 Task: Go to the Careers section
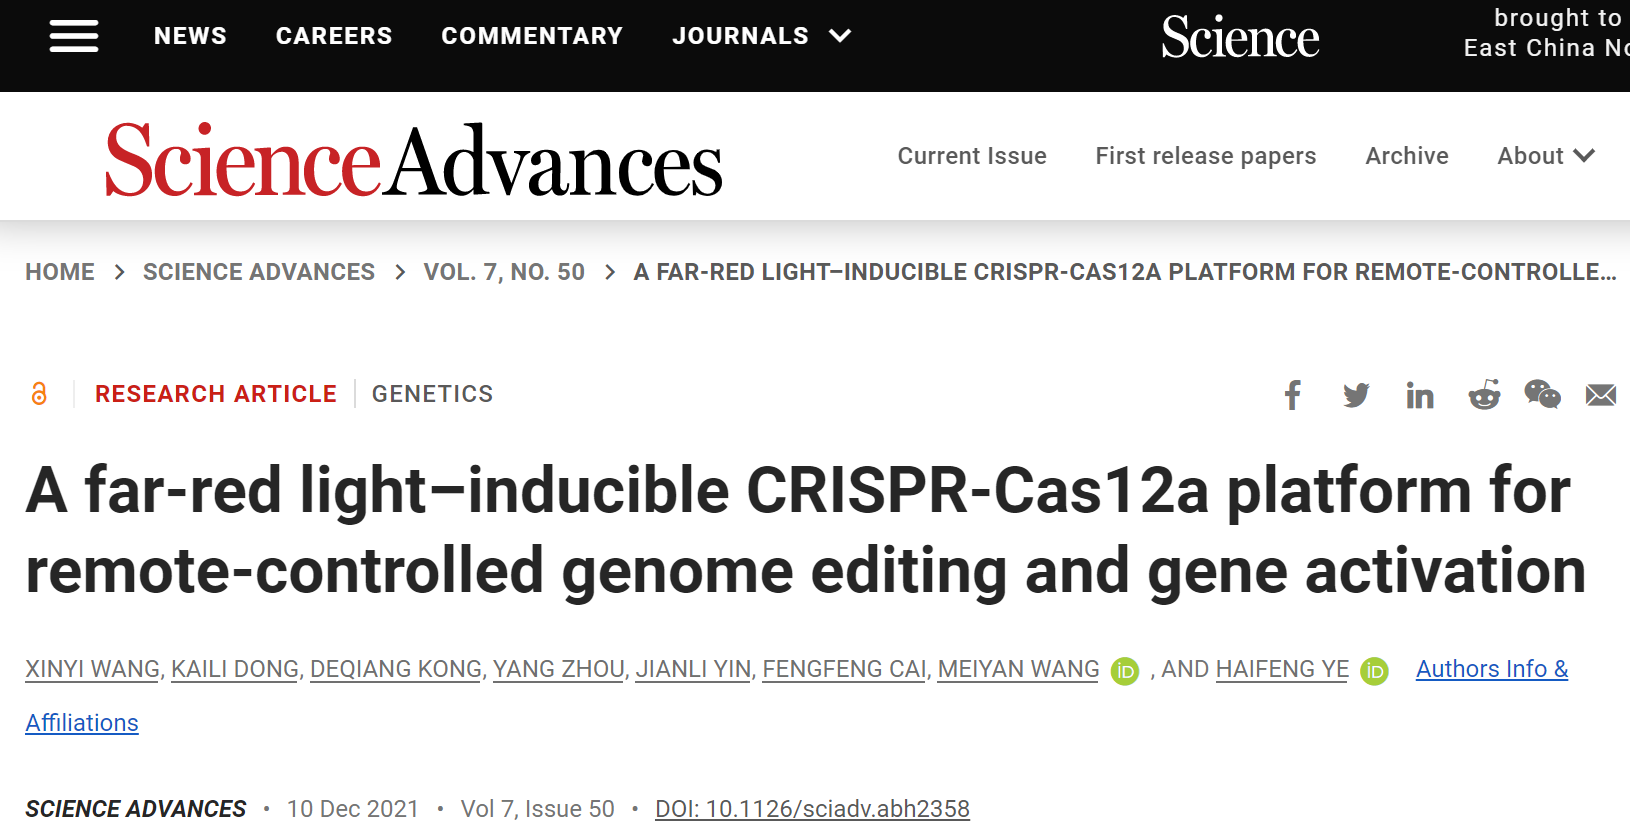tap(334, 36)
